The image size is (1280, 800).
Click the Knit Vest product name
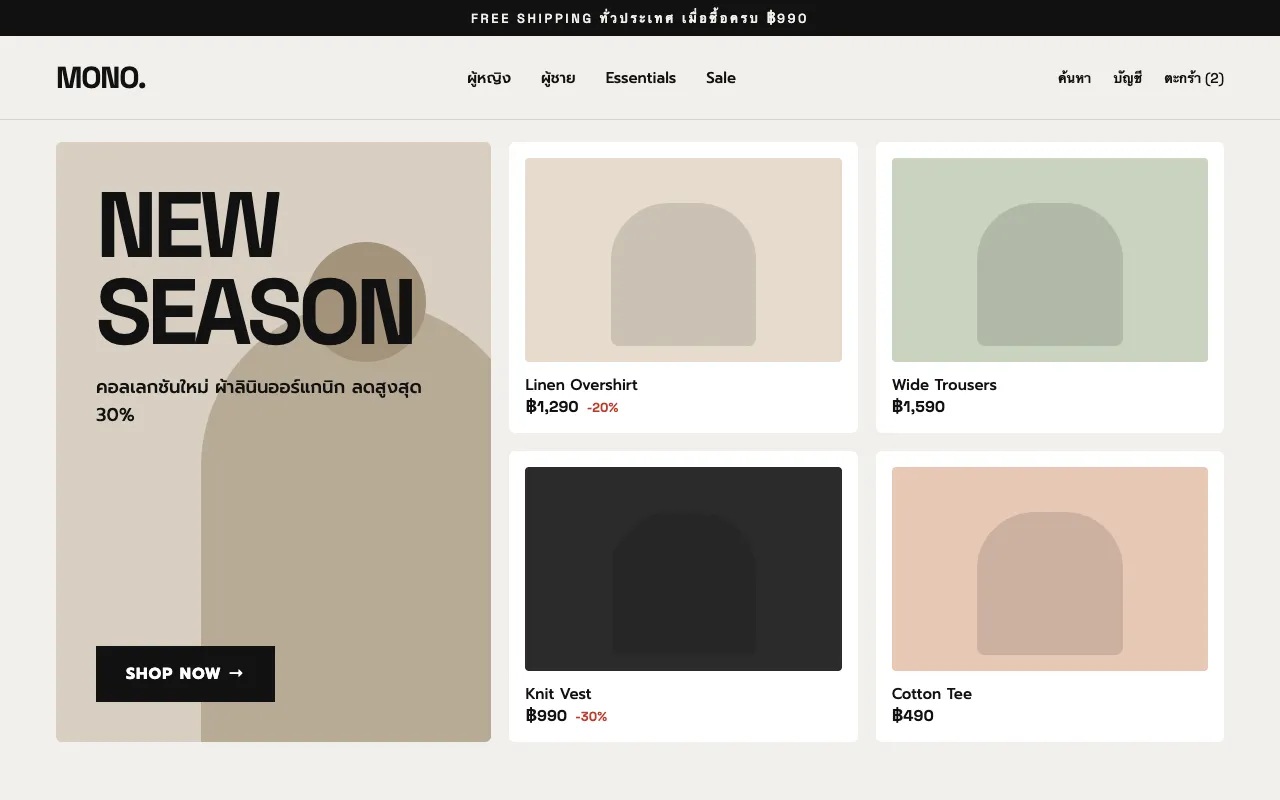coord(558,694)
